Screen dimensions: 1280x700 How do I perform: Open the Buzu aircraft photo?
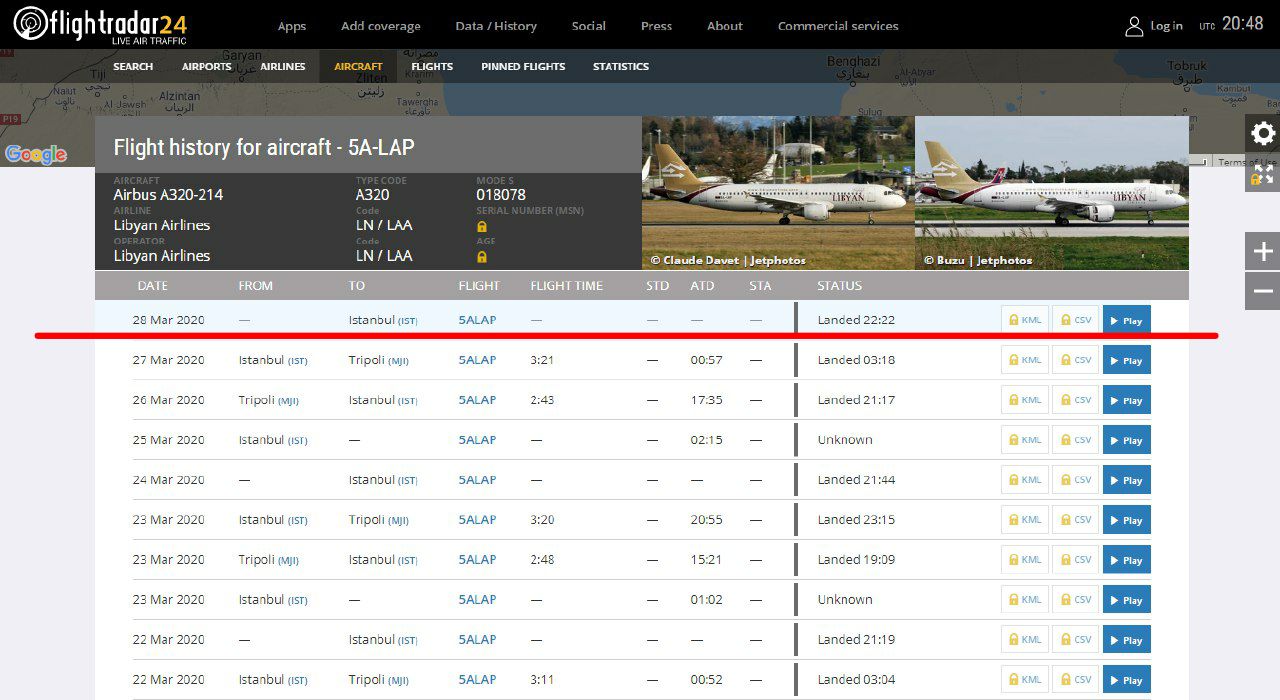[1052, 193]
